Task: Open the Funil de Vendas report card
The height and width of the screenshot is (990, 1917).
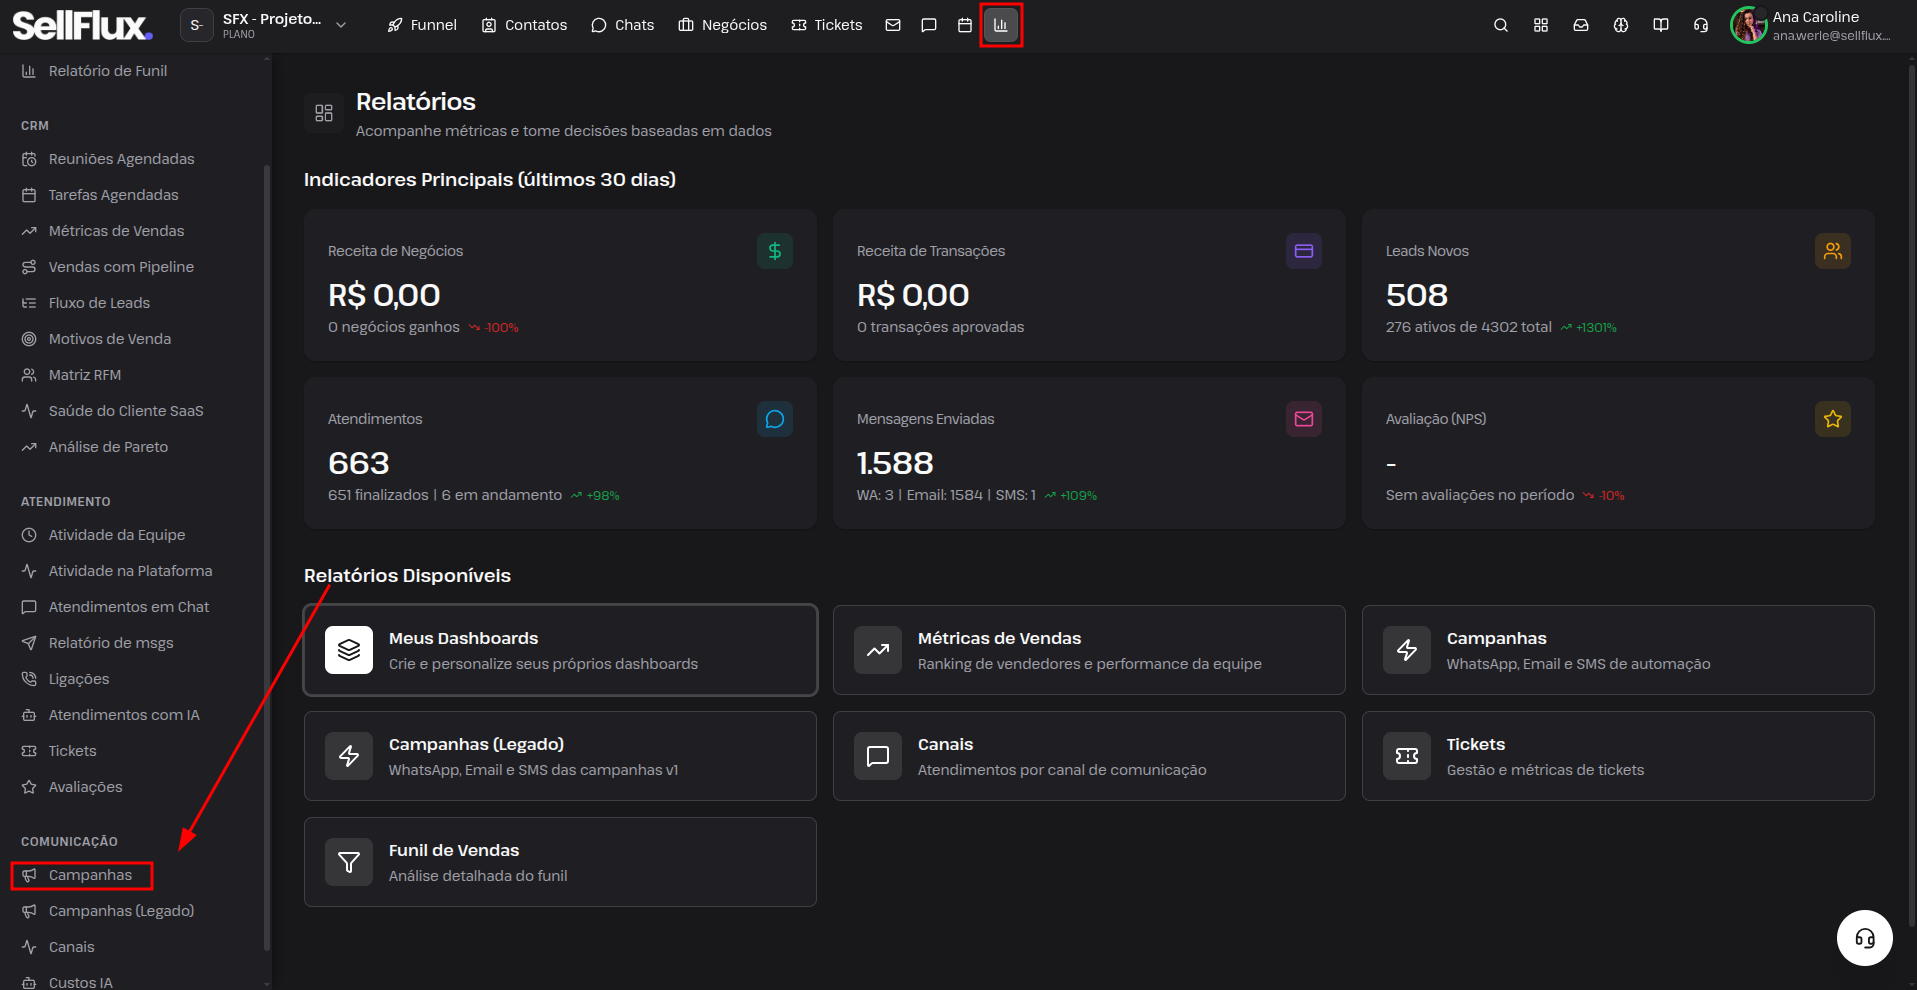Action: pyautogui.click(x=560, y=862)
